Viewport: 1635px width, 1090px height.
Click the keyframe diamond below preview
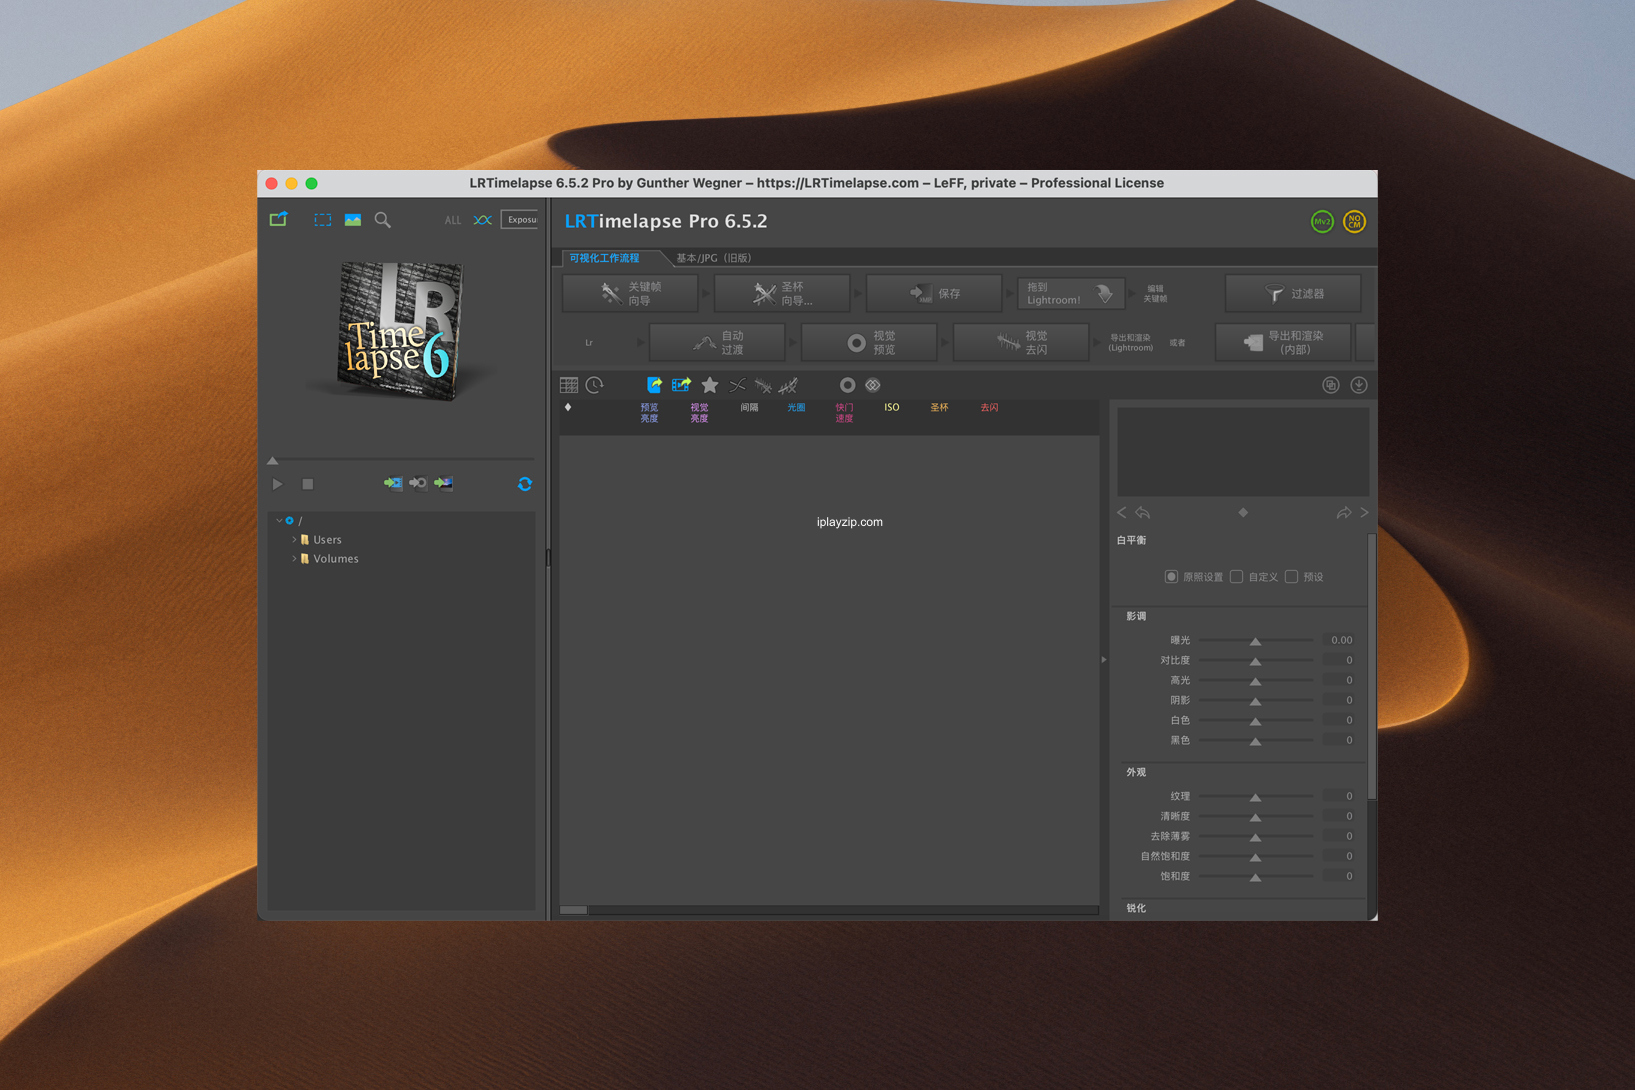click(x=1243, y=512)
